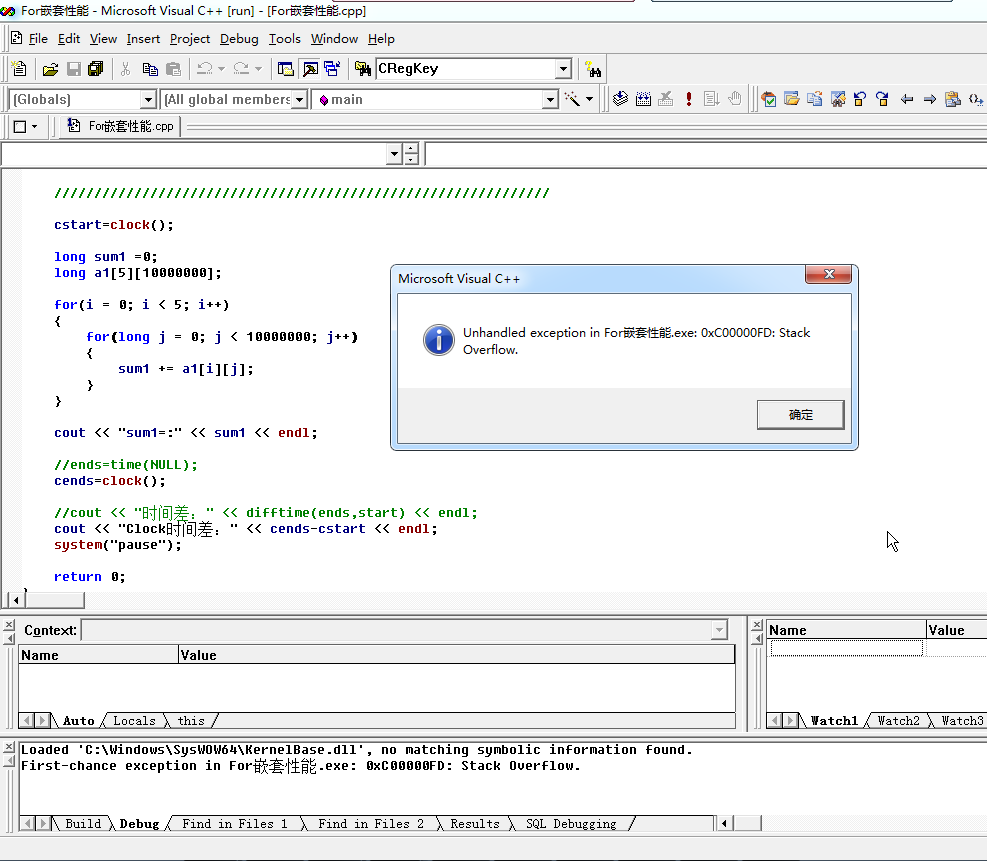Switch to the Locals tab
Screen dimensions: 987x861
[134, 720]
